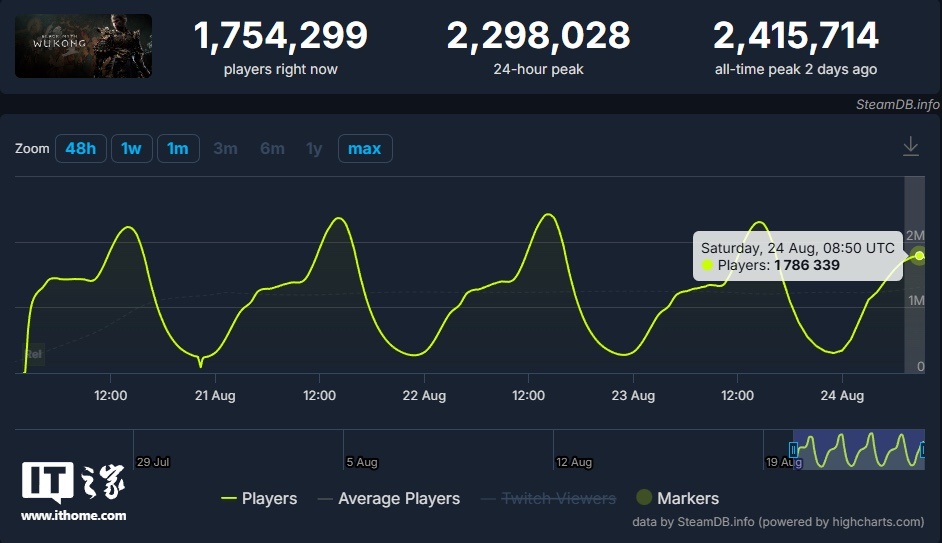Click the 2,415,714 all-time peak figure
This screenshot has height=543, width=942.
pyautogui.click(x=796, y=35)
